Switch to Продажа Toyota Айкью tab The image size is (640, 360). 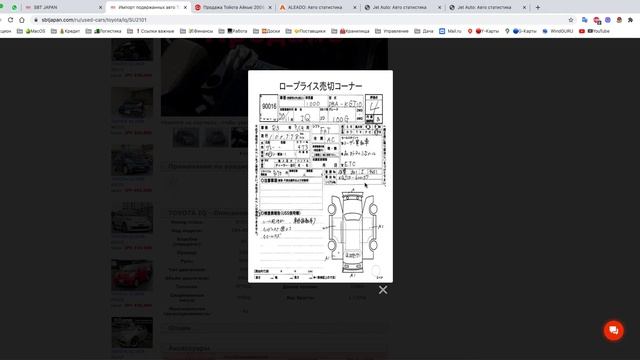point(233,7)
